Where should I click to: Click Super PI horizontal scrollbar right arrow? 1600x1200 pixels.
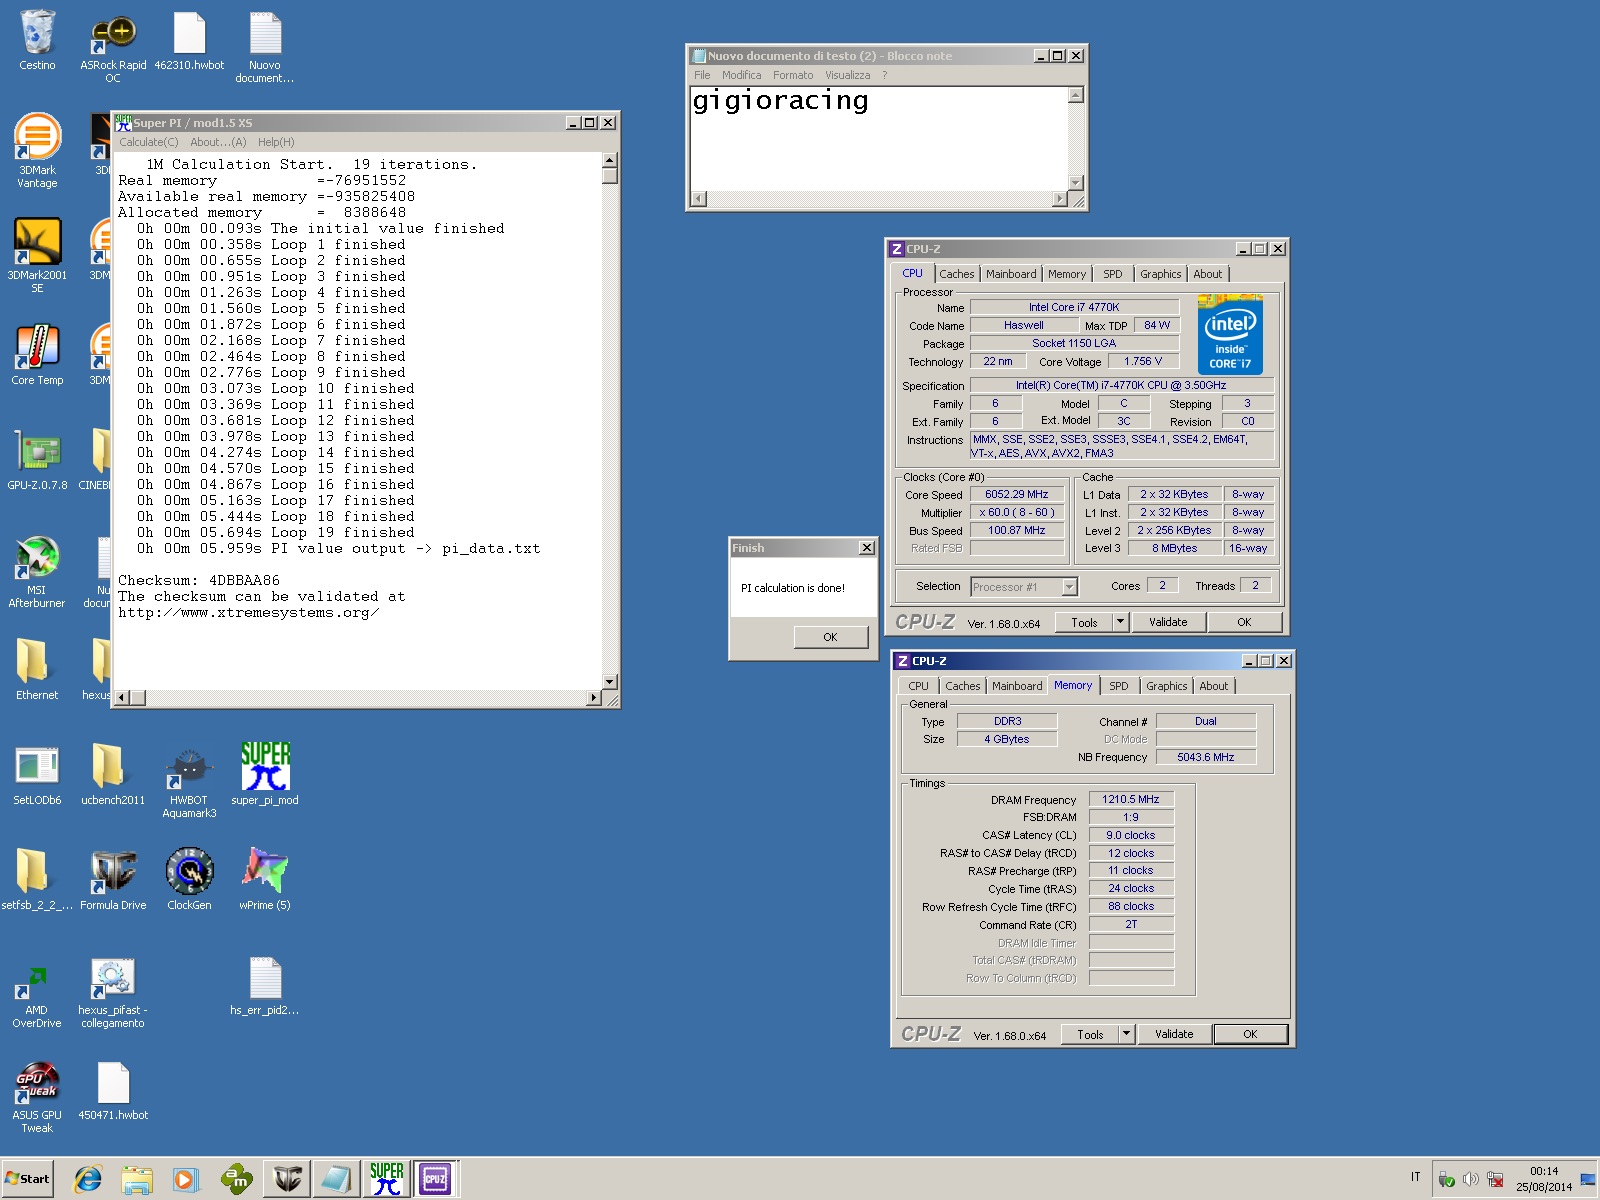pyautogui.click(x=594, y=697)
